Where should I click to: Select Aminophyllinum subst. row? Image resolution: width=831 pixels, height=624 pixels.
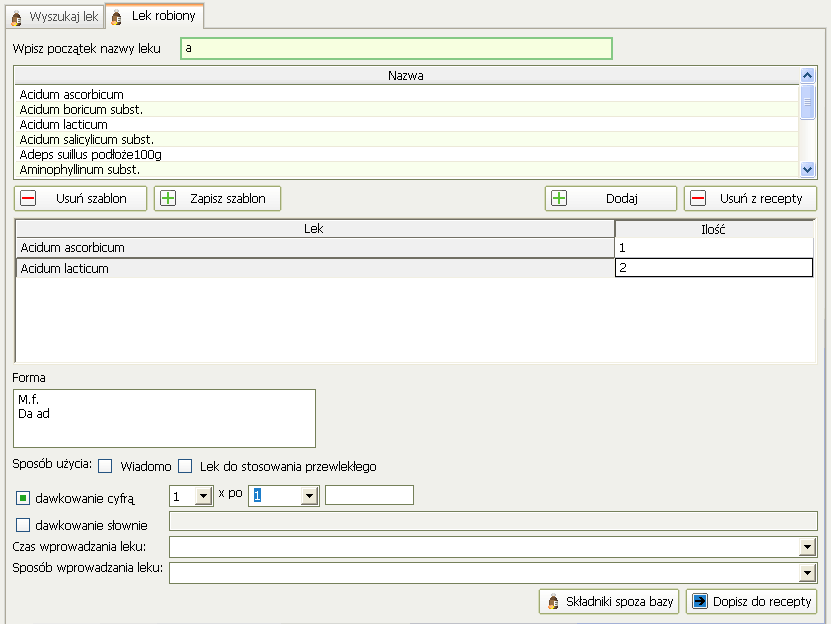(x=406, y=170)
